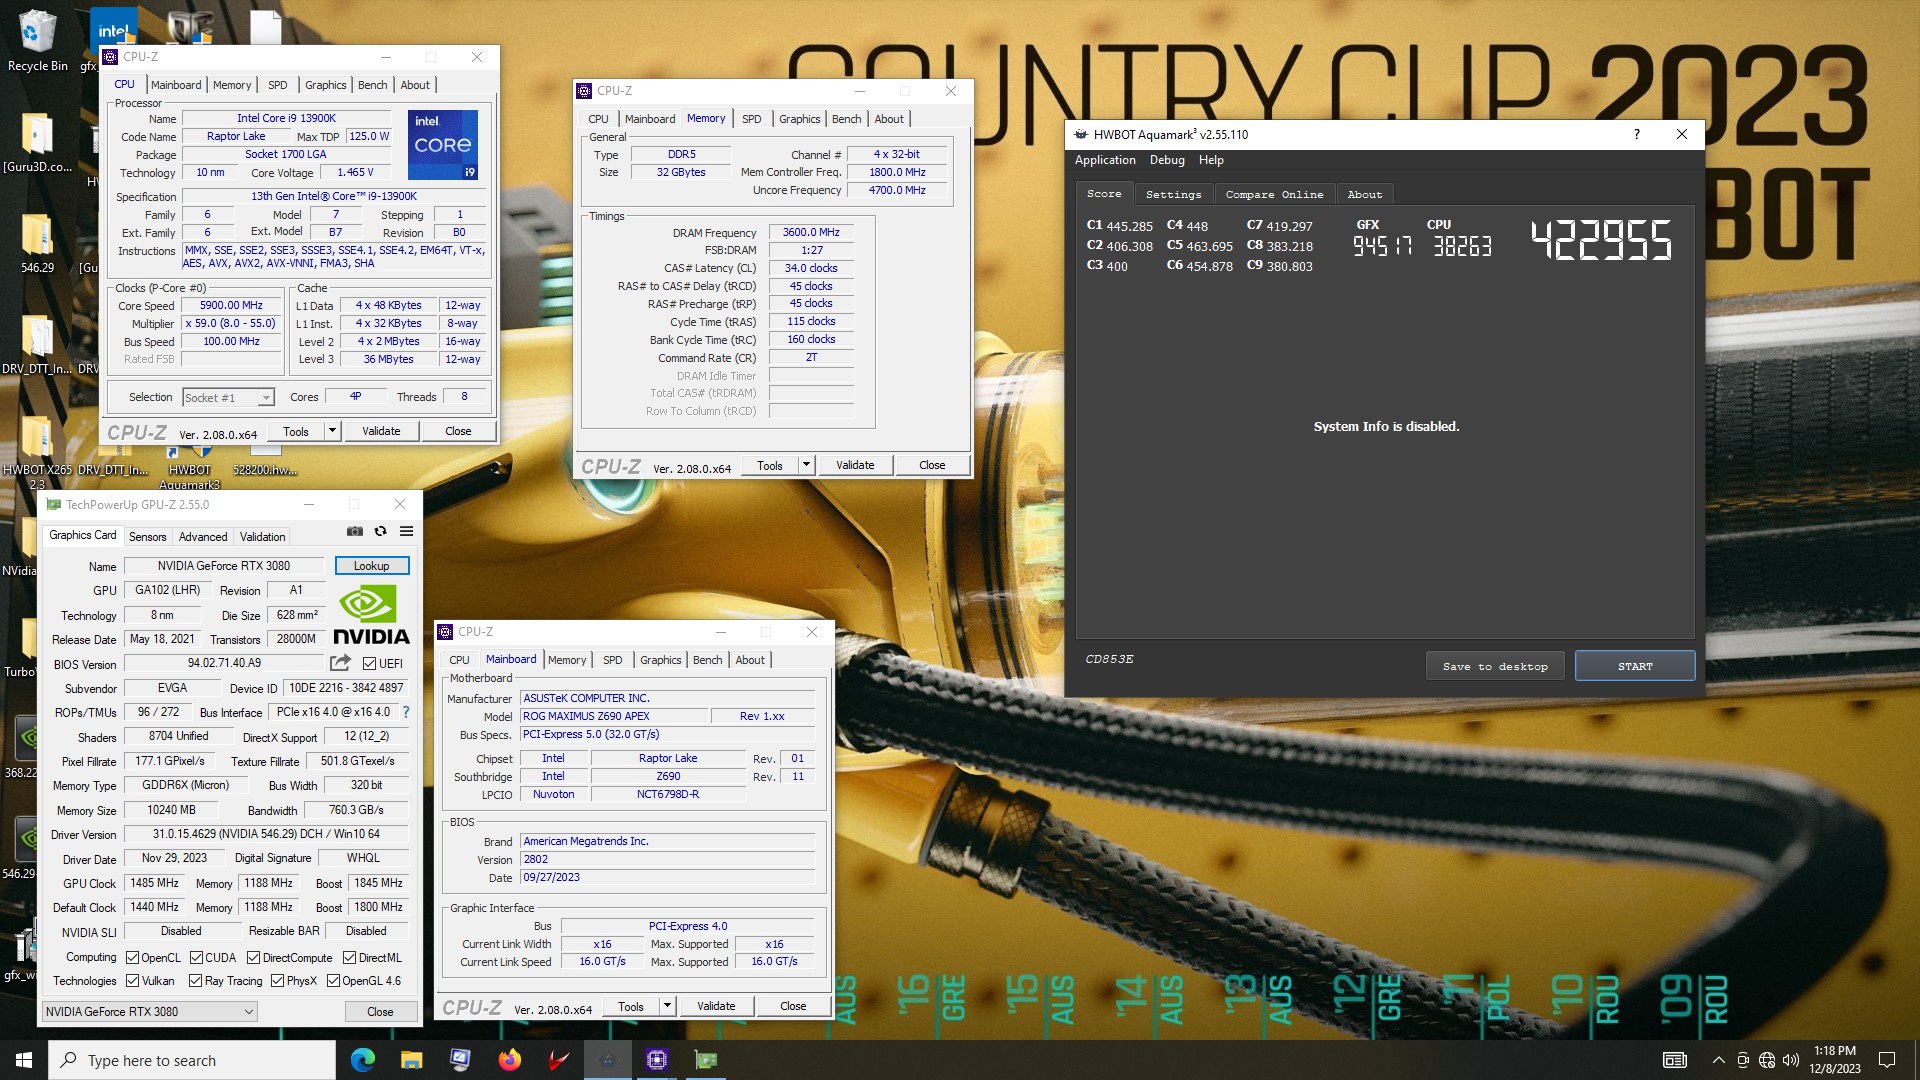Screen dimensions: 1920x1080
Task: Click the red checkmark taskbar icon
Action: tap(558, 1060)
